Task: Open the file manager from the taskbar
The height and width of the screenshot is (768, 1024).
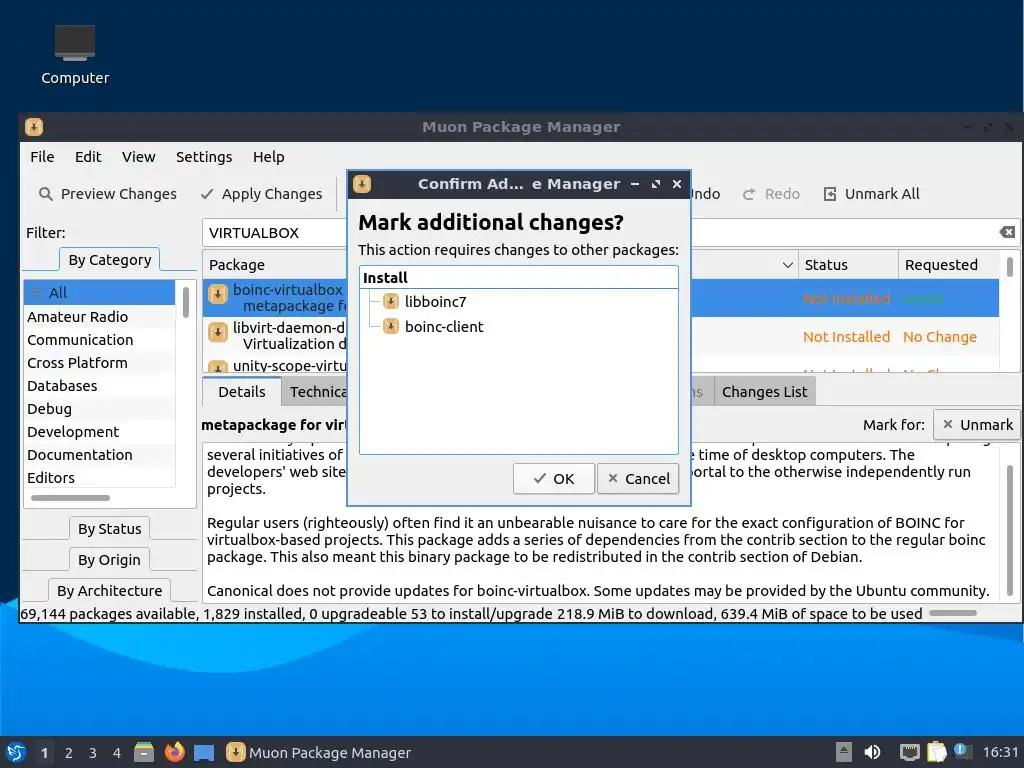Action: [144, 752]
